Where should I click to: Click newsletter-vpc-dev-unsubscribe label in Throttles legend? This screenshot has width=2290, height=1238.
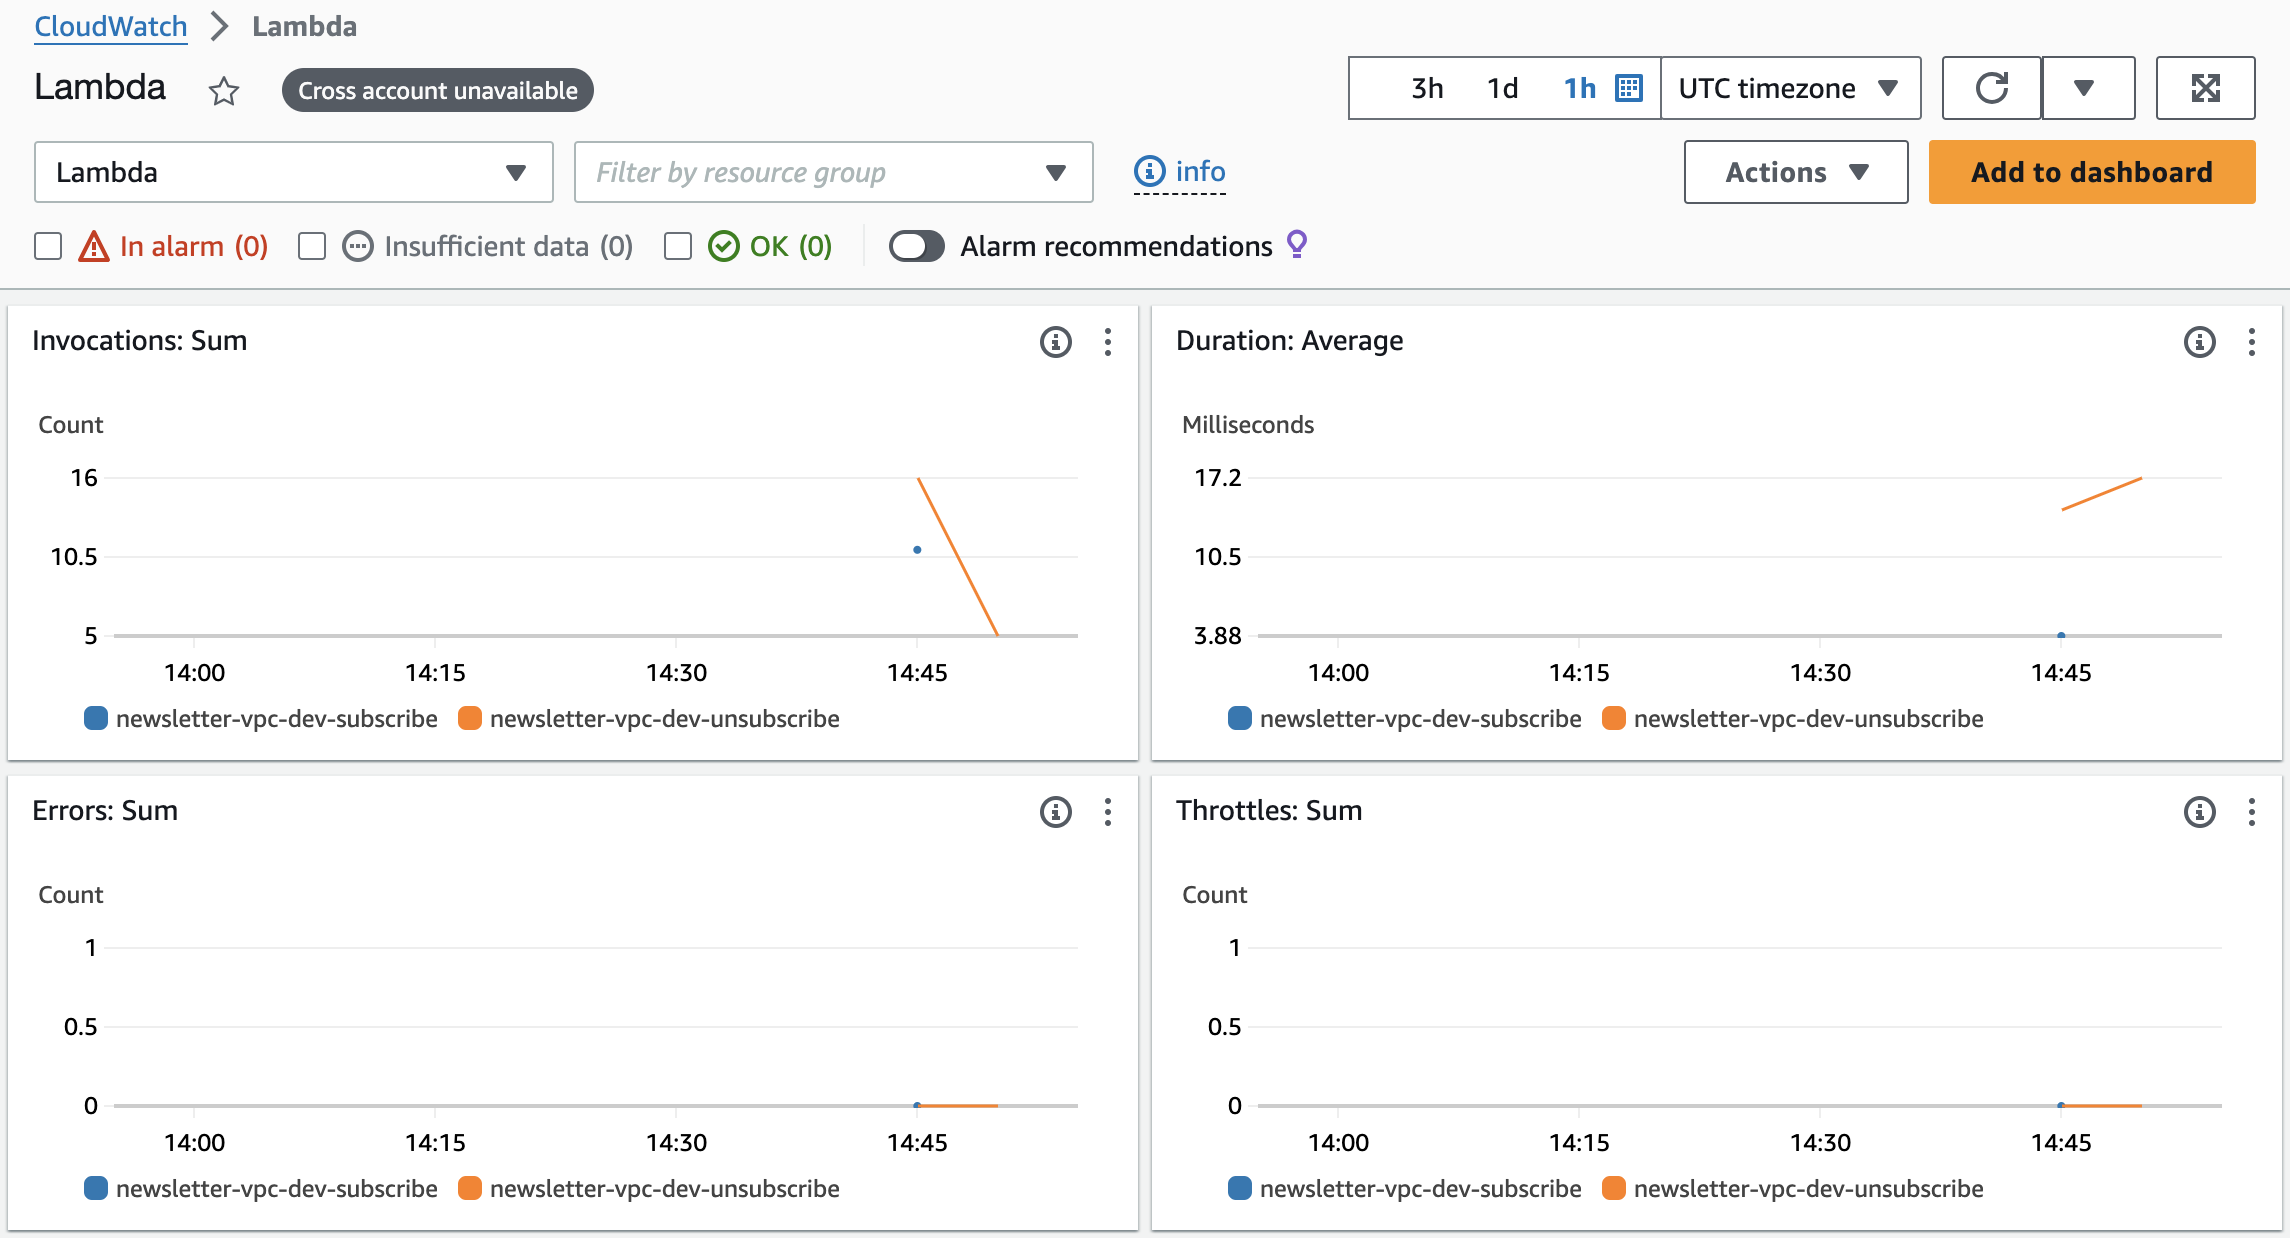click(x=1809, y=1188)
